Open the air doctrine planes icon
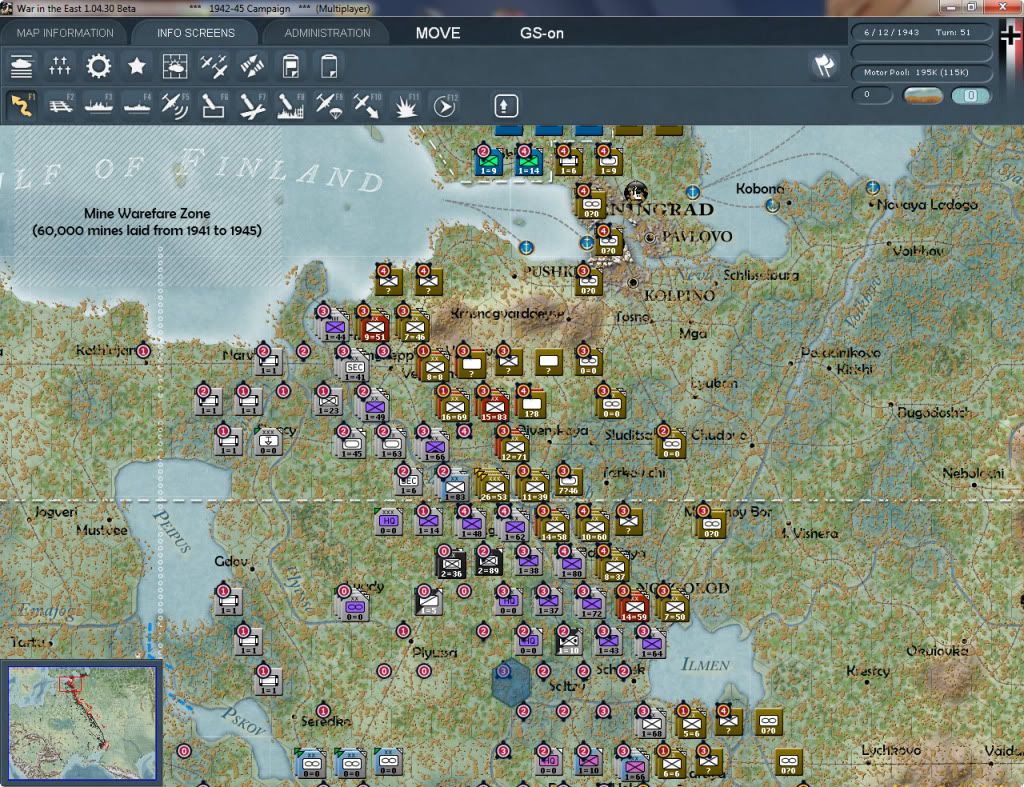Screen dimensions: 1024x787 coord(214,66)
